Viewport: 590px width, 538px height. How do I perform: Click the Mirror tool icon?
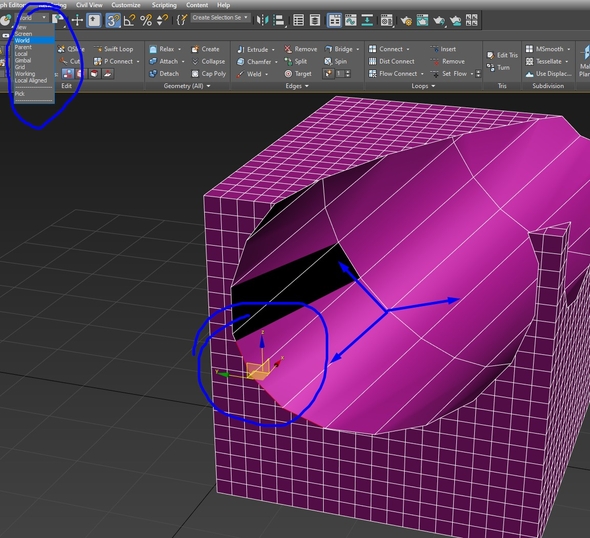pyautogui.click(x=262, y=20)
